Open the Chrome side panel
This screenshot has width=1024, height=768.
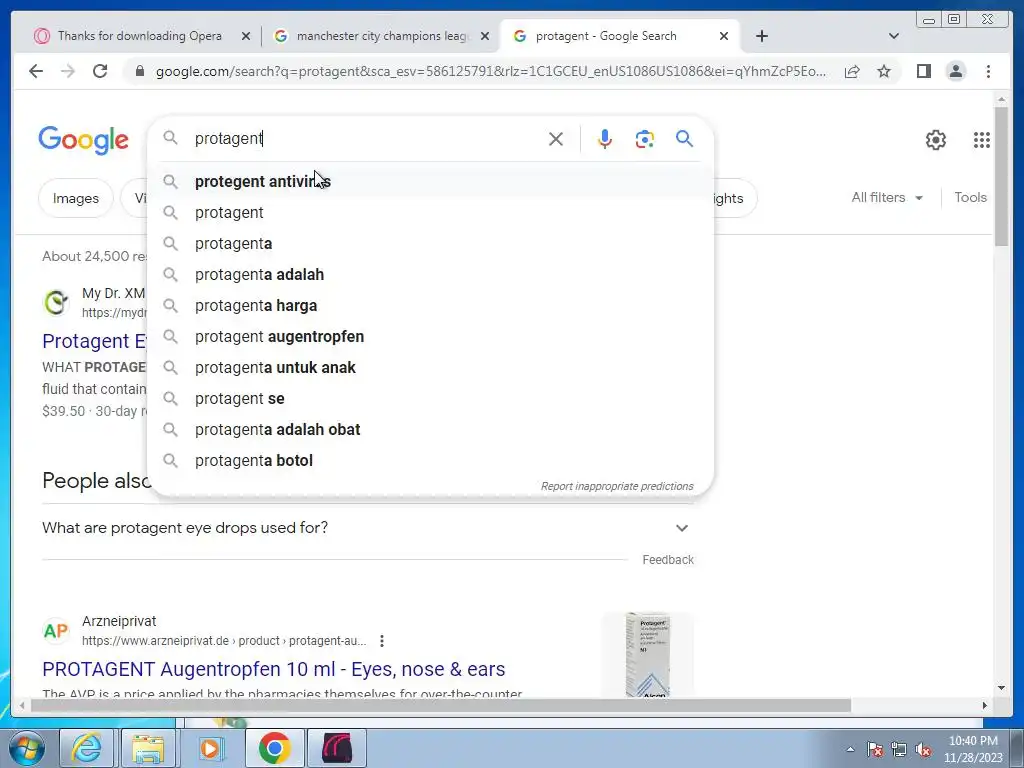(x=923, y=71)
